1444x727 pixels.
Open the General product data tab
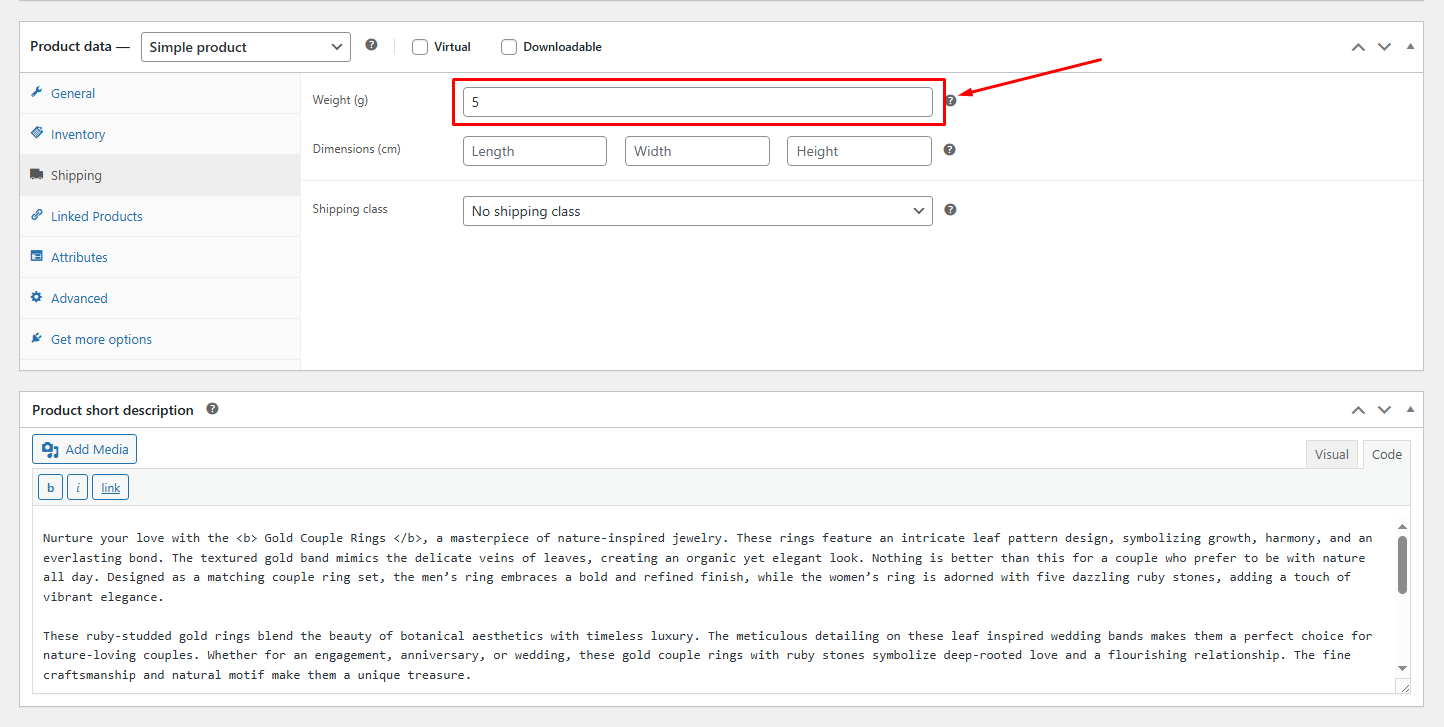[x=160, y=93]
